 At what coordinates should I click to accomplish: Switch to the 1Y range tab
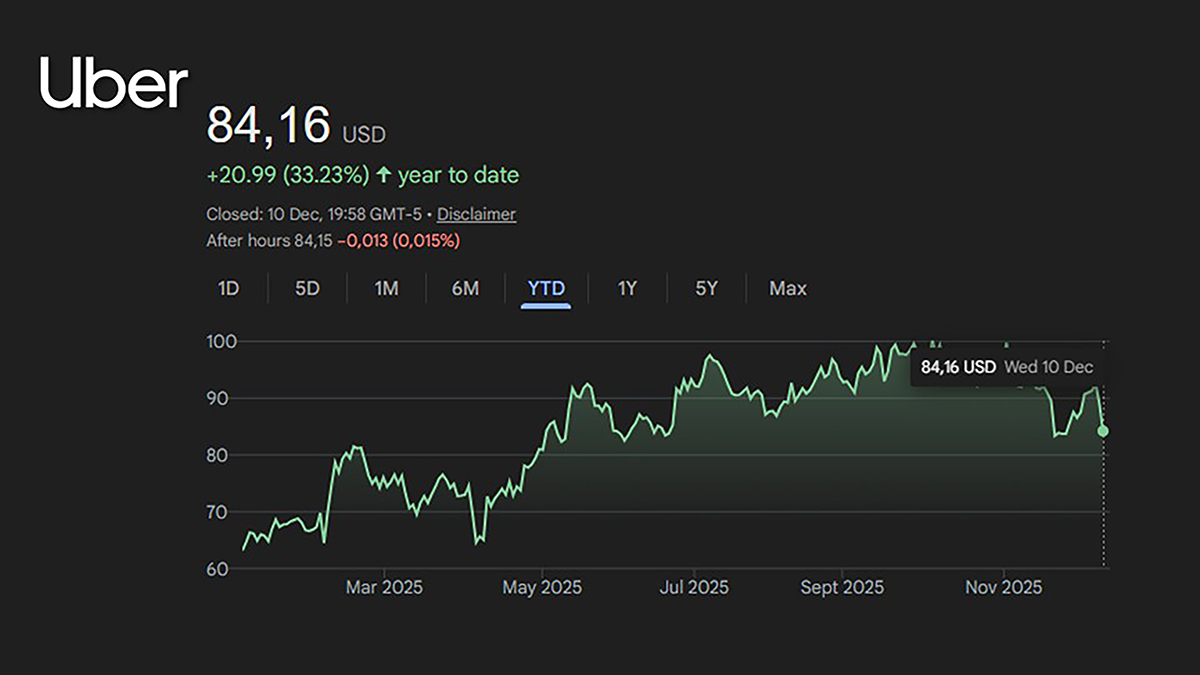coord(627,289)
